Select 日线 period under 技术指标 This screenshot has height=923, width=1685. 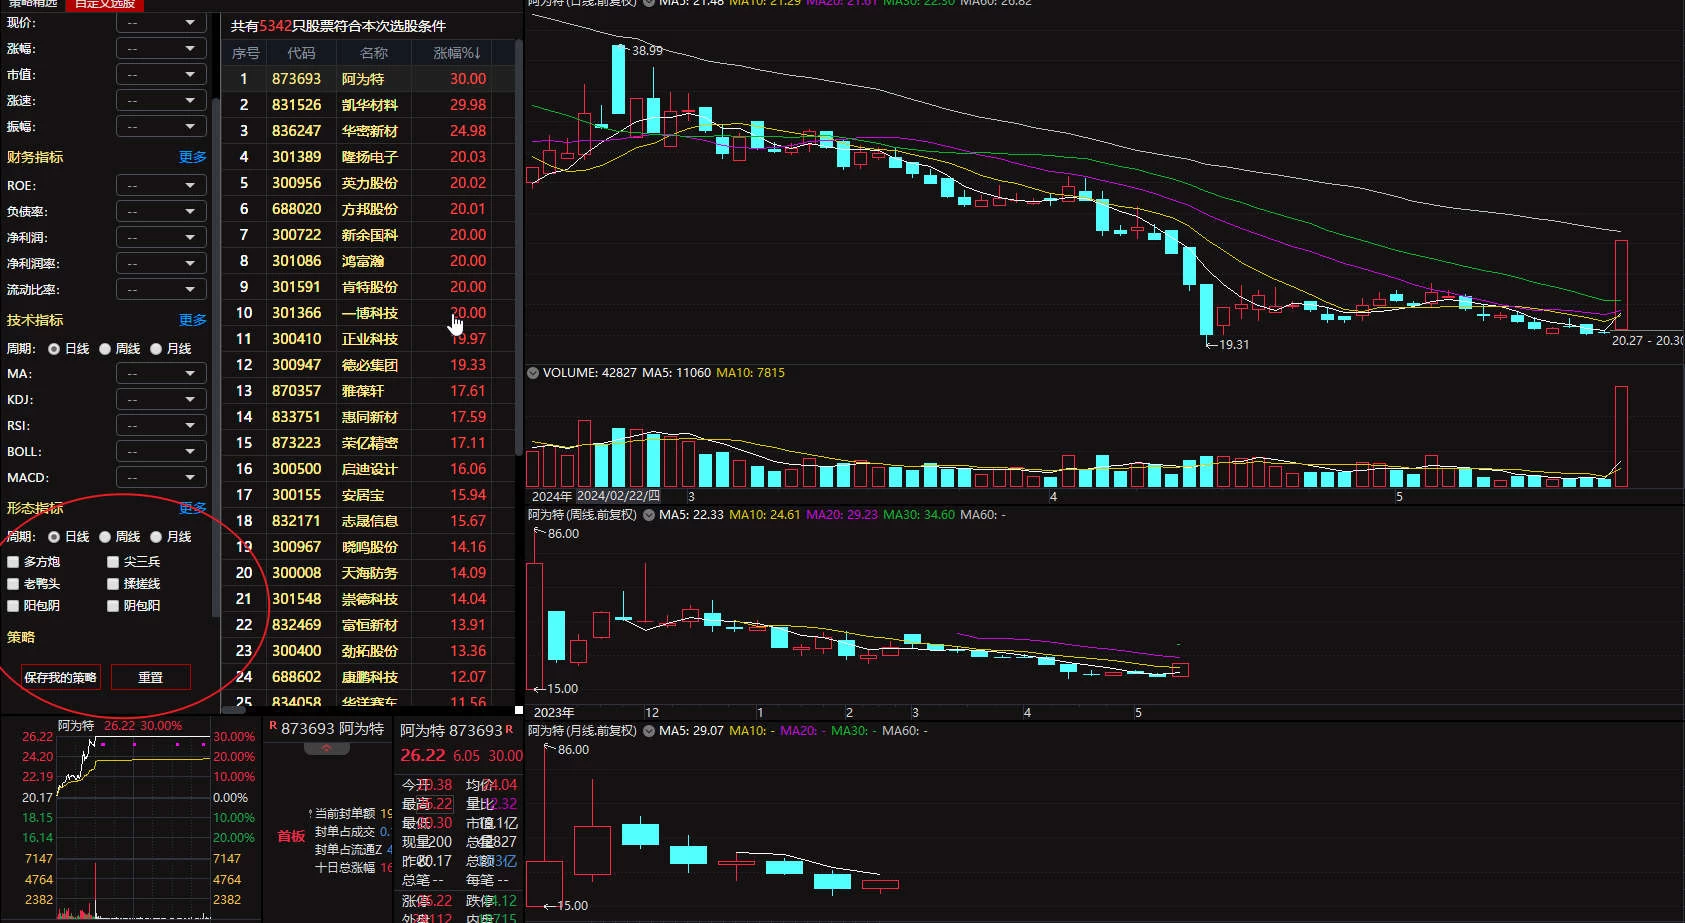[x=54, y=349]
